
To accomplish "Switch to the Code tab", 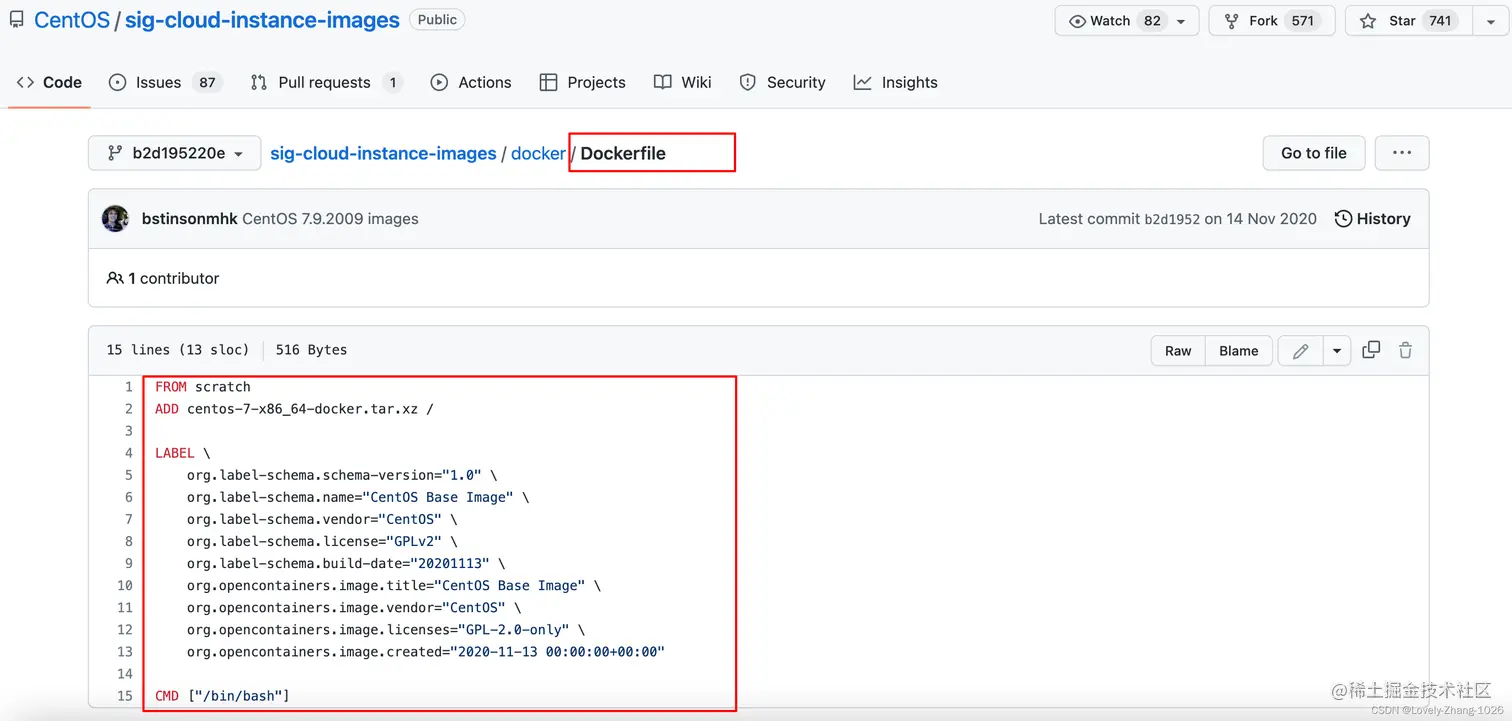I will [x=50, y=82].
